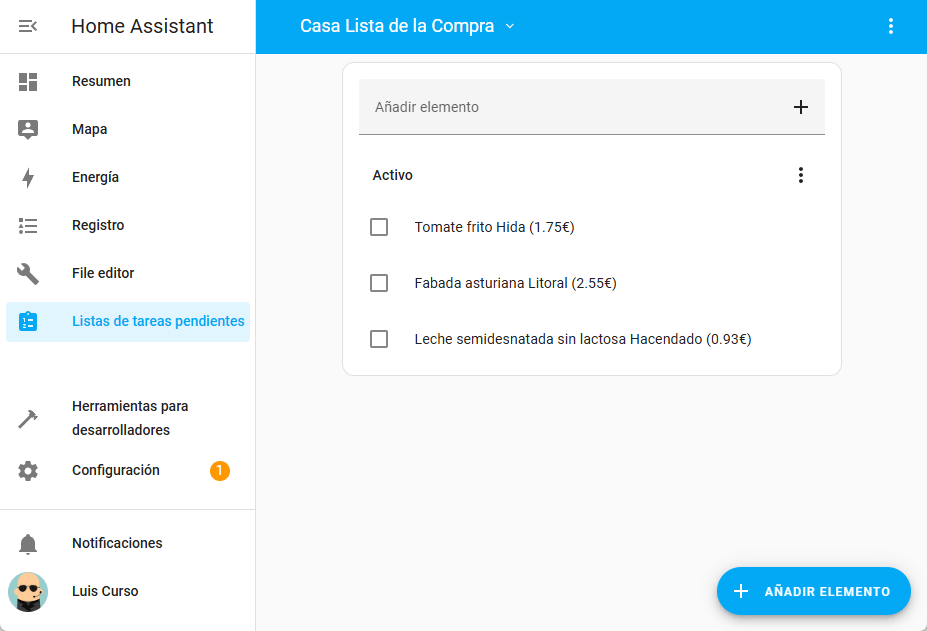Click the developer tools hammer icon
The width and height of the screenshot is (927, 631).
[x=28, y=419]
